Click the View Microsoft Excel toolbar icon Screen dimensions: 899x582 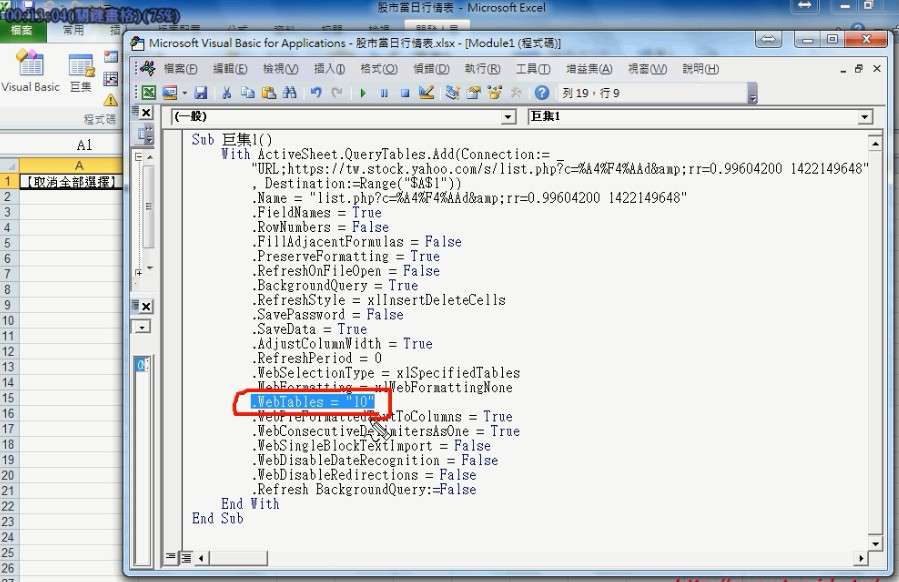point(148,93)
